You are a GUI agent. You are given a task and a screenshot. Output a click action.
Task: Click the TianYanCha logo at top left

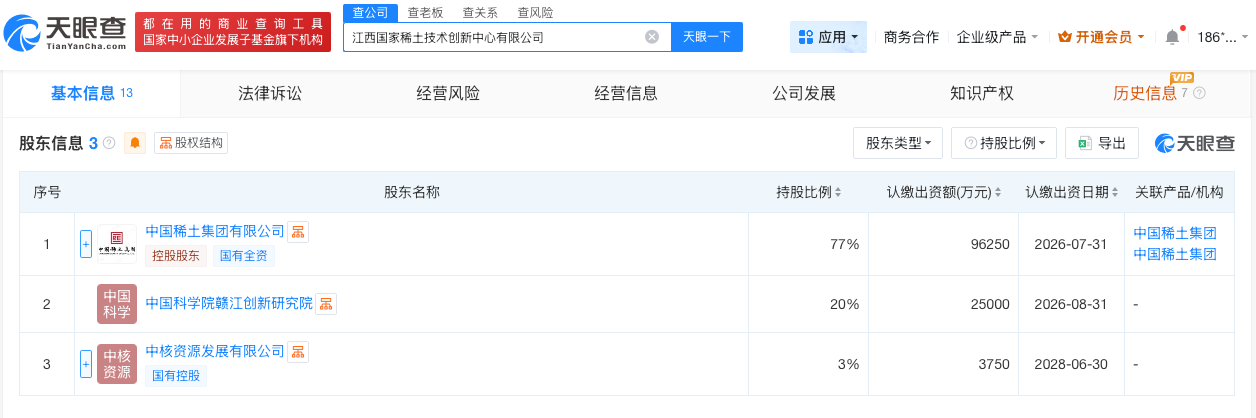point(65,32)
